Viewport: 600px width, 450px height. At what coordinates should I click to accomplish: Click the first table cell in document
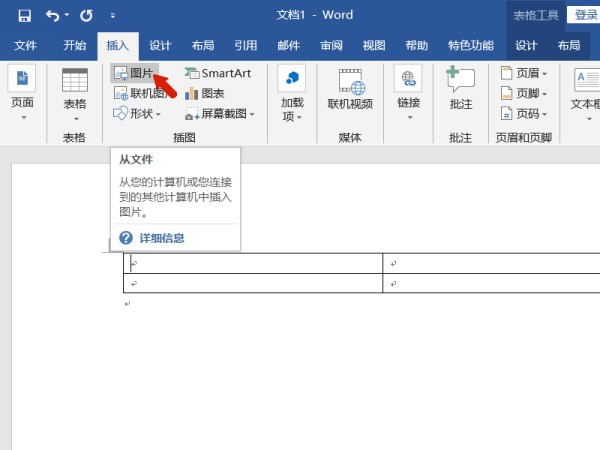250,264
